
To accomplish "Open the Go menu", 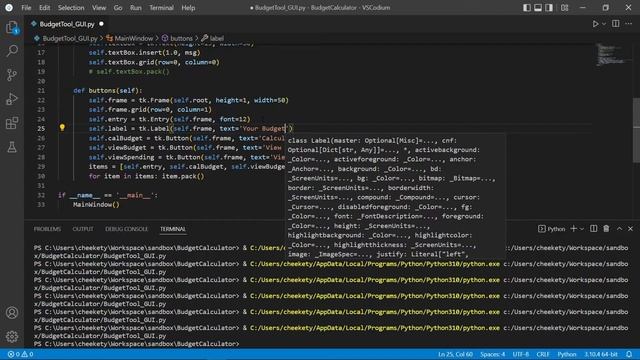I will [x=118, y=8].
